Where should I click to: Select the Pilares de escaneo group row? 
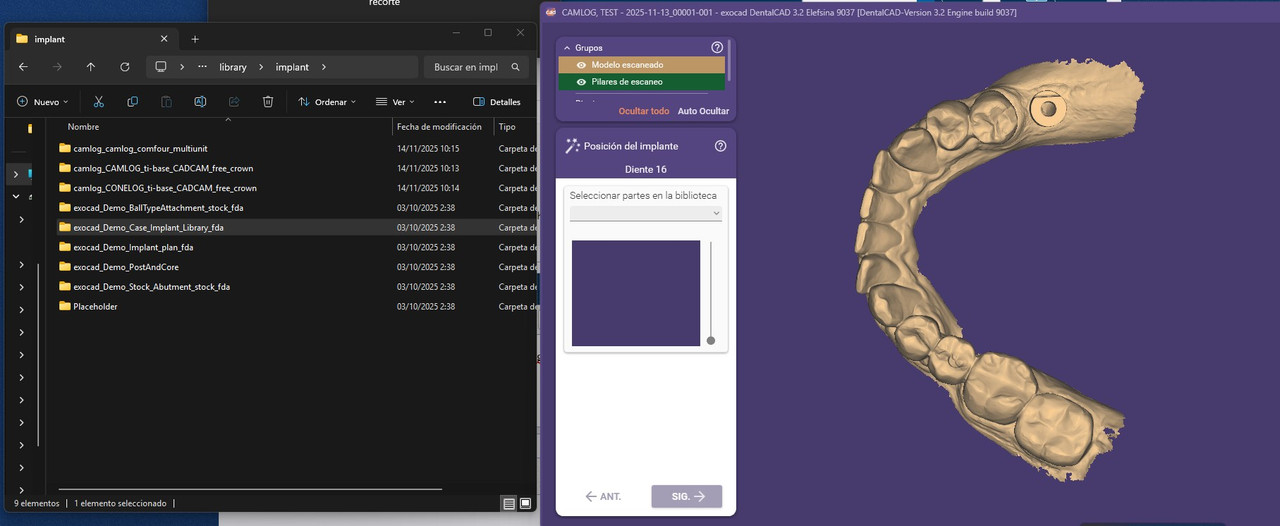[641, 82]
